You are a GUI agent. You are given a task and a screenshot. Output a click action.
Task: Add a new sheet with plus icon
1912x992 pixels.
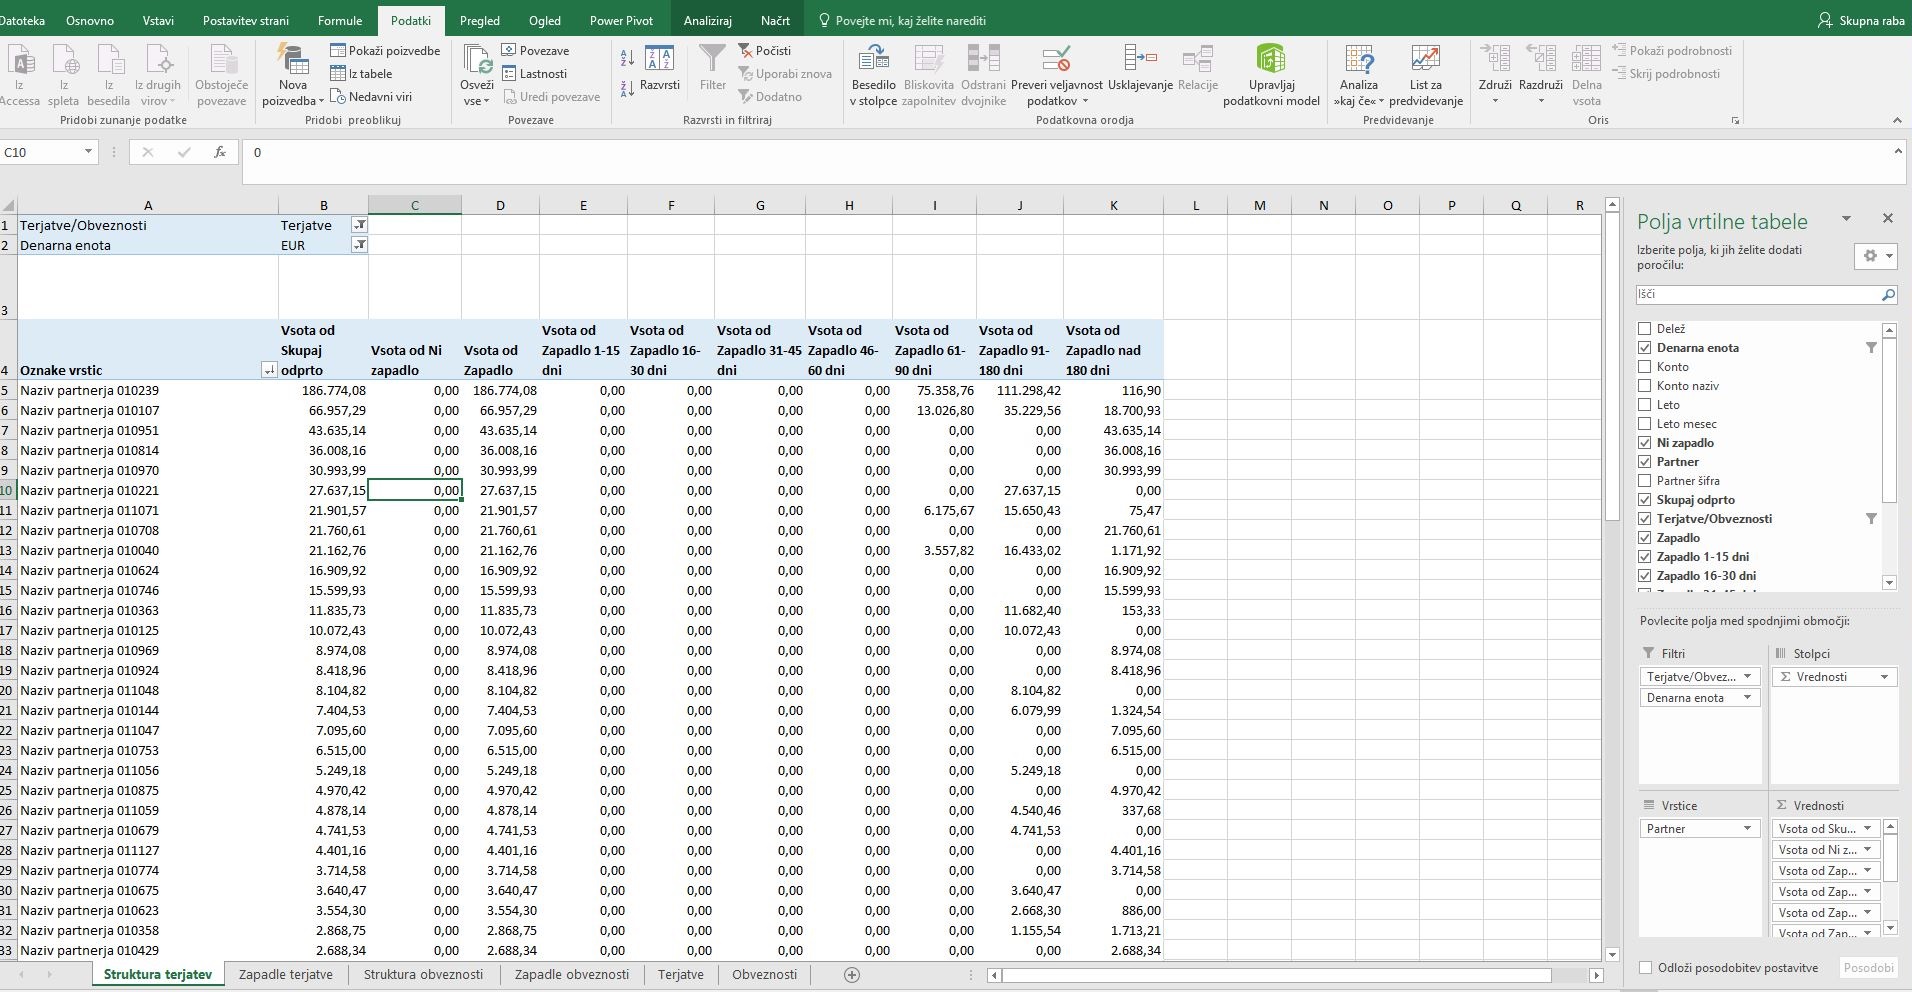(x=852, y=975)
